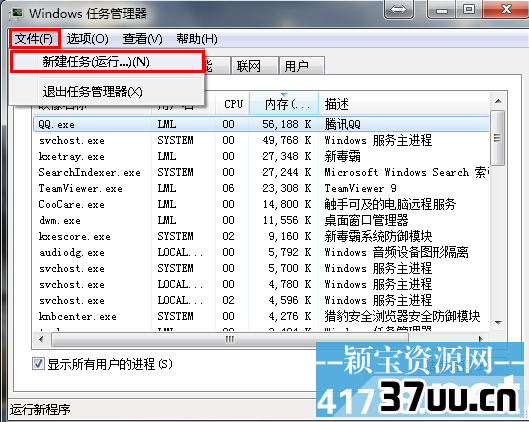Click the 新毒霸系统防御模块 description
Viewport: 529px width, 422px height.
tap(378, 236)
